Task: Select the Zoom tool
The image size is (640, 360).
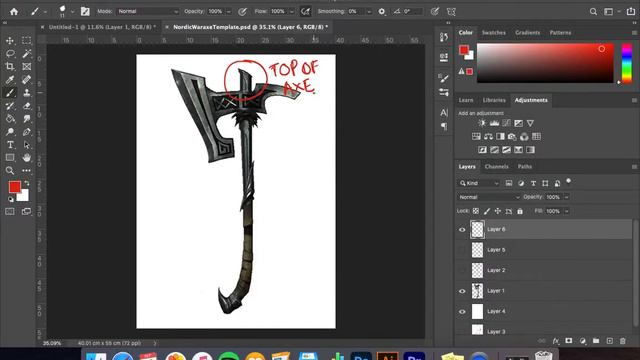Action: coord(10,171)
